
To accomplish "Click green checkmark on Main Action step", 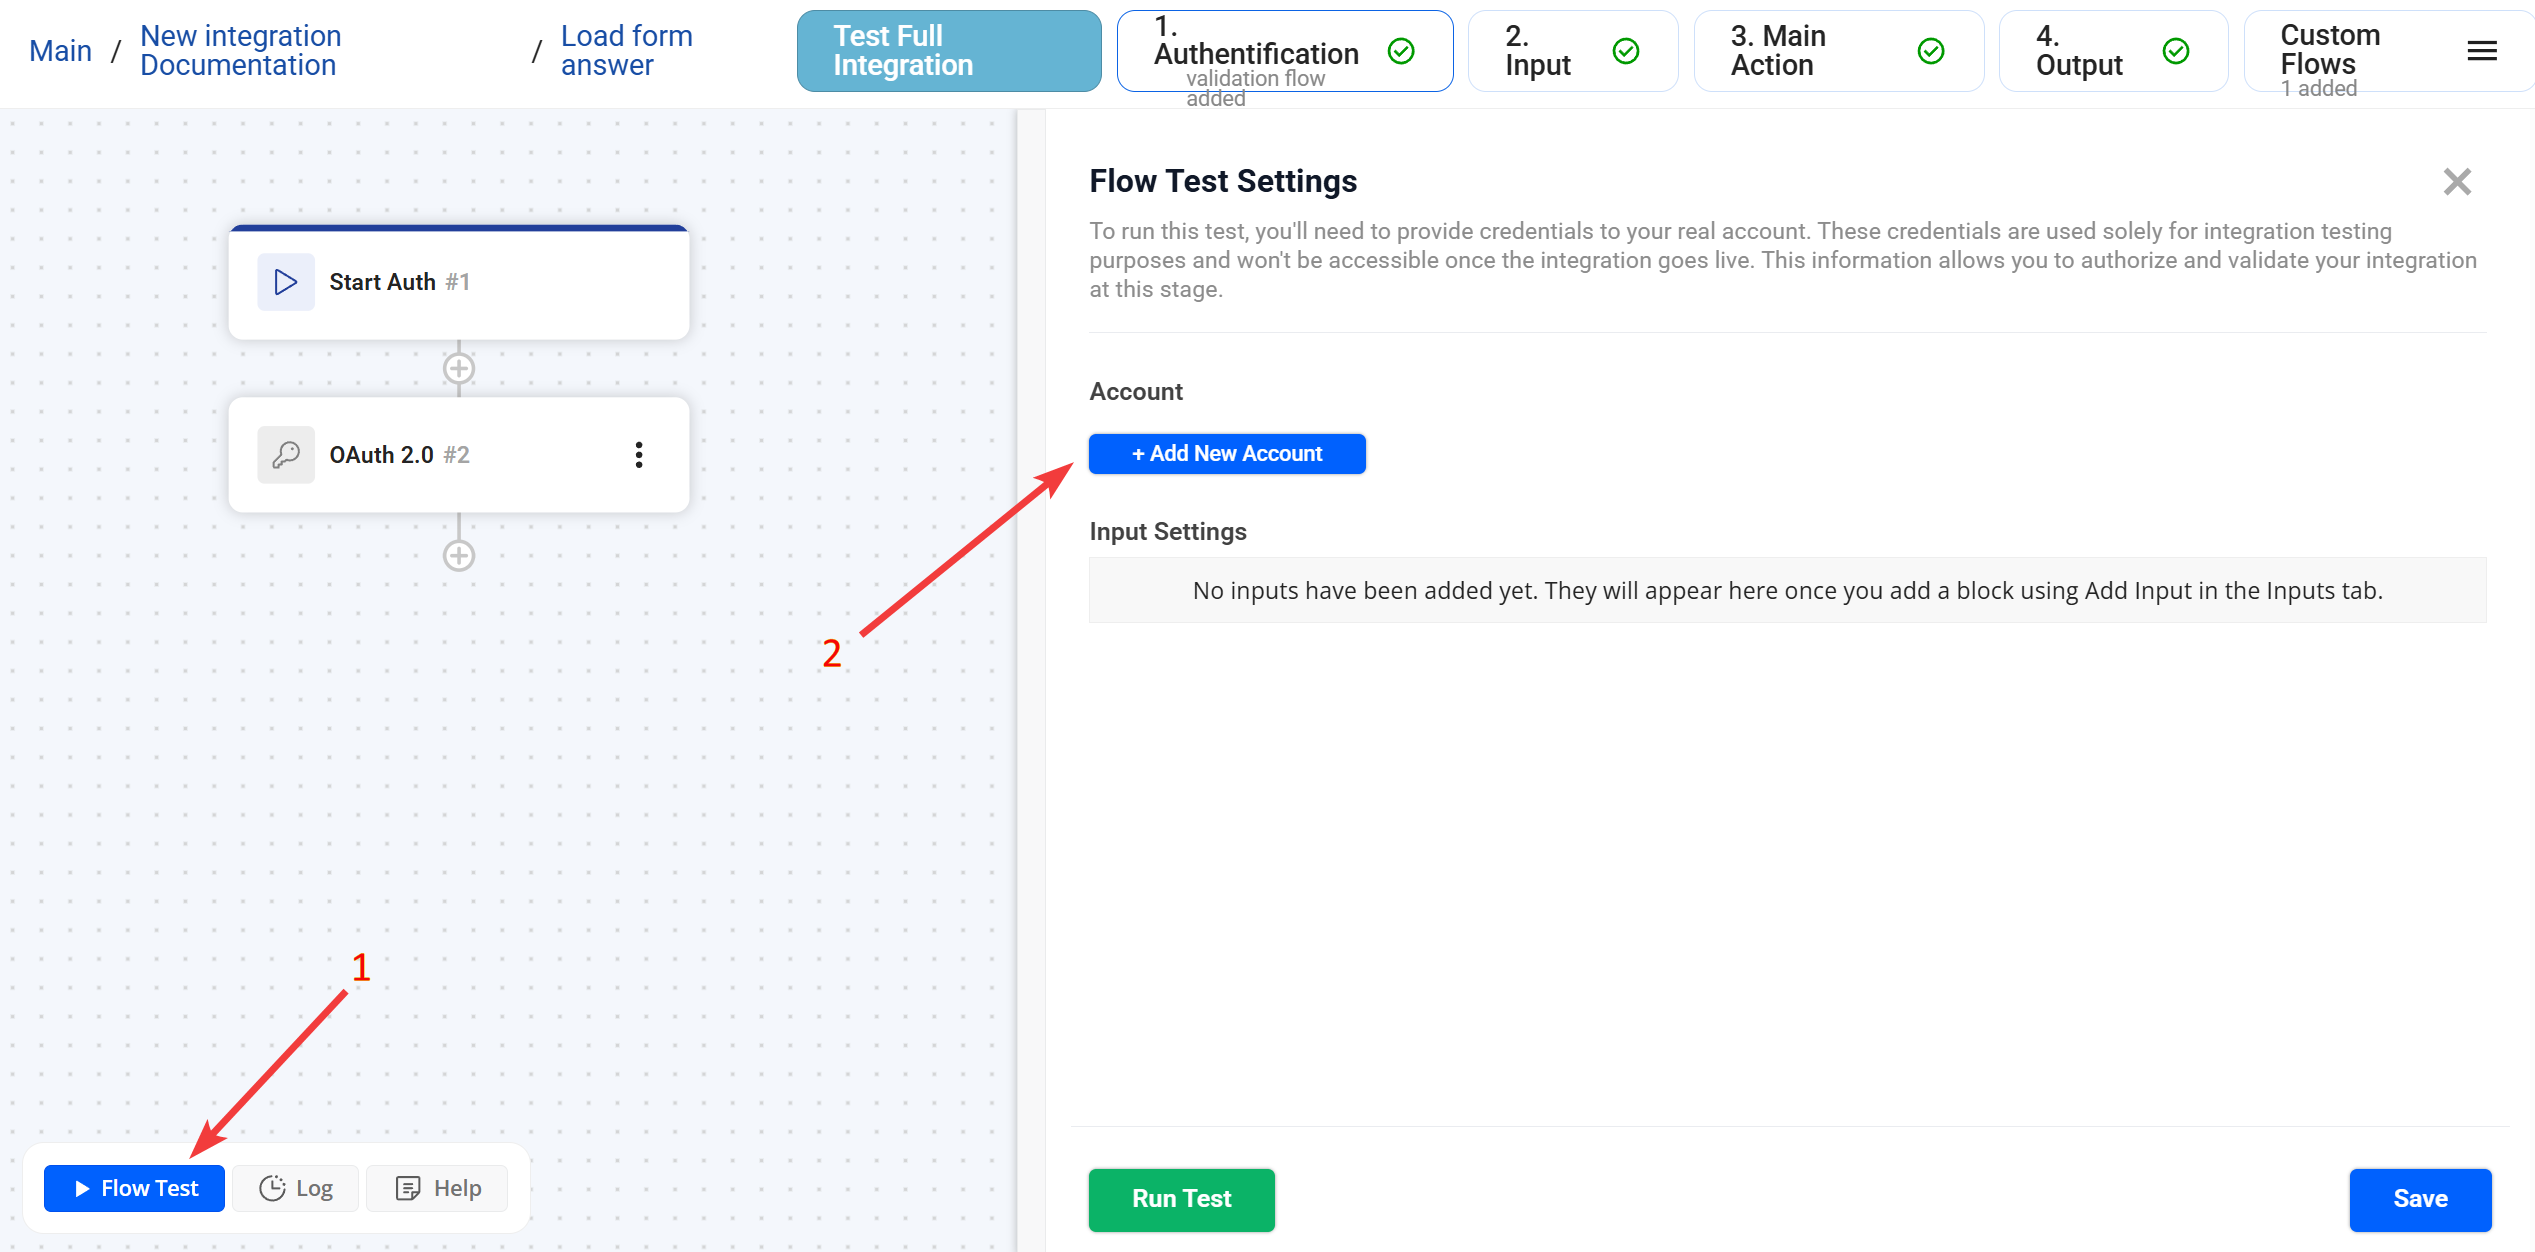I will click(1931, 51).
